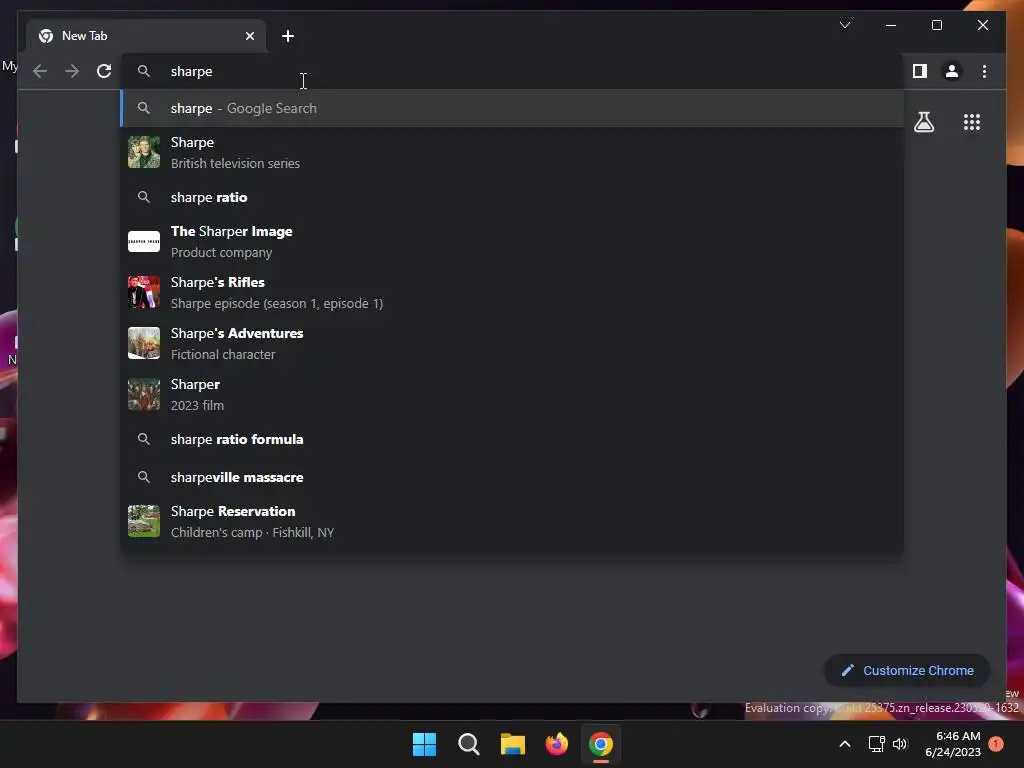1024x768 pixels.
Task: Select 'sharpeville massacre' suggestion
Action: [x=513, y=477]
